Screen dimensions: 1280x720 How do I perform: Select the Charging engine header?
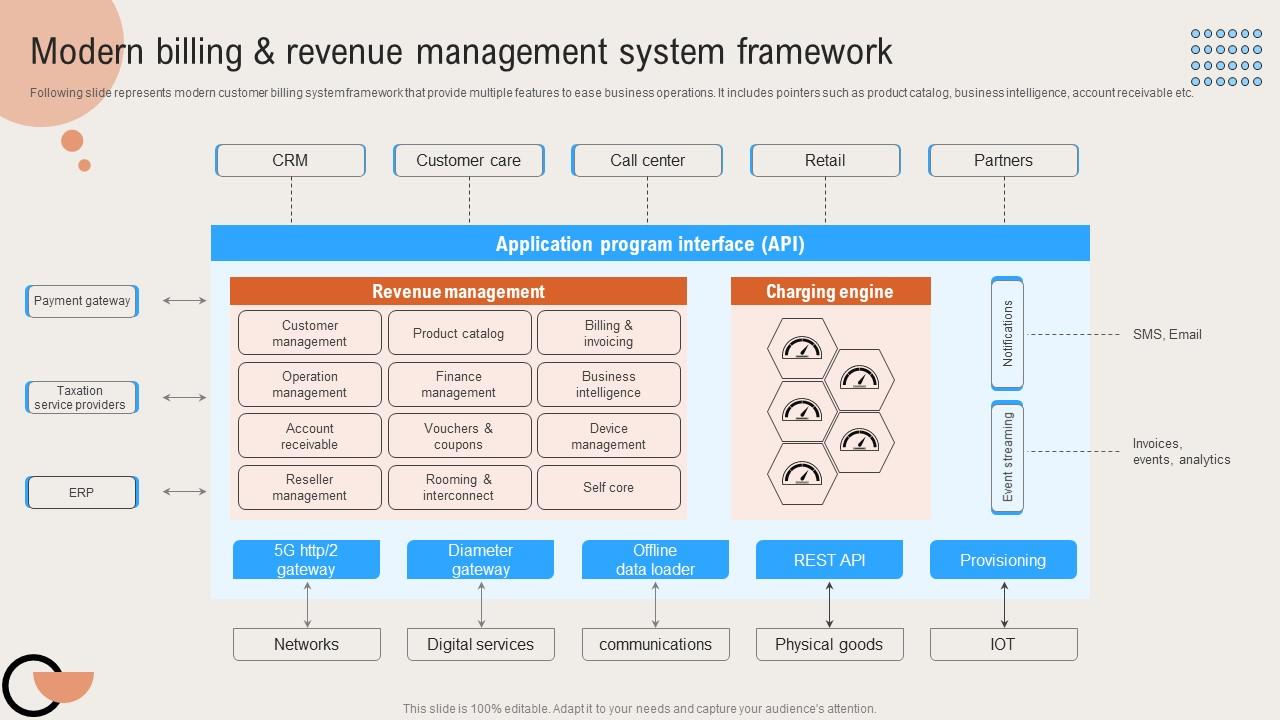(830, 291)
